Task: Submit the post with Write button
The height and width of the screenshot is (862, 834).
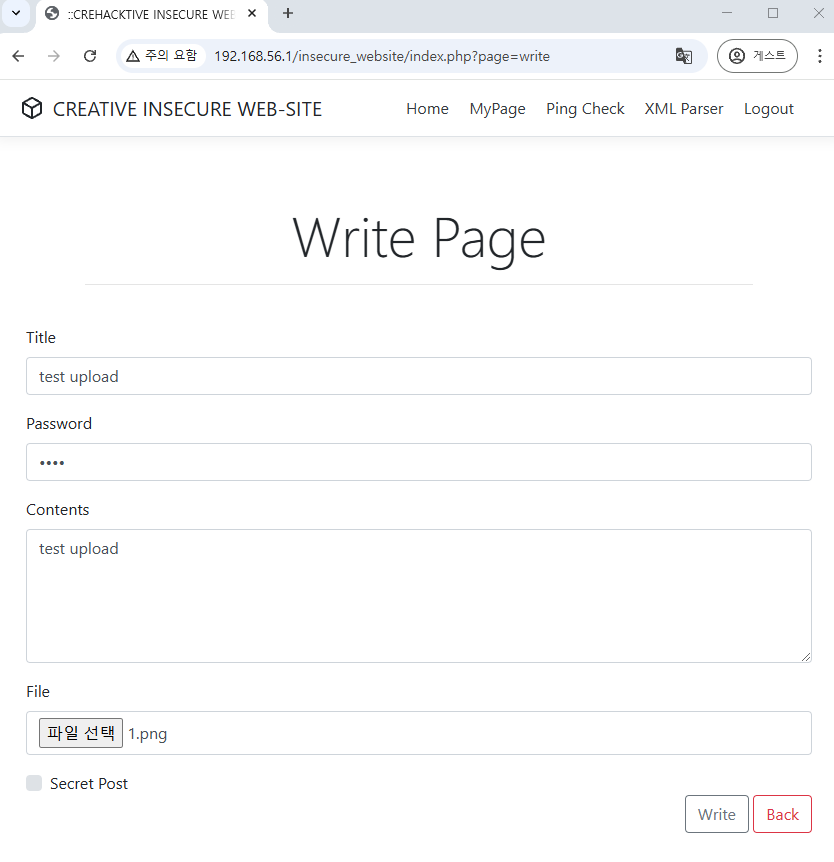Action: pyautogui.click(x=716, y=814)
